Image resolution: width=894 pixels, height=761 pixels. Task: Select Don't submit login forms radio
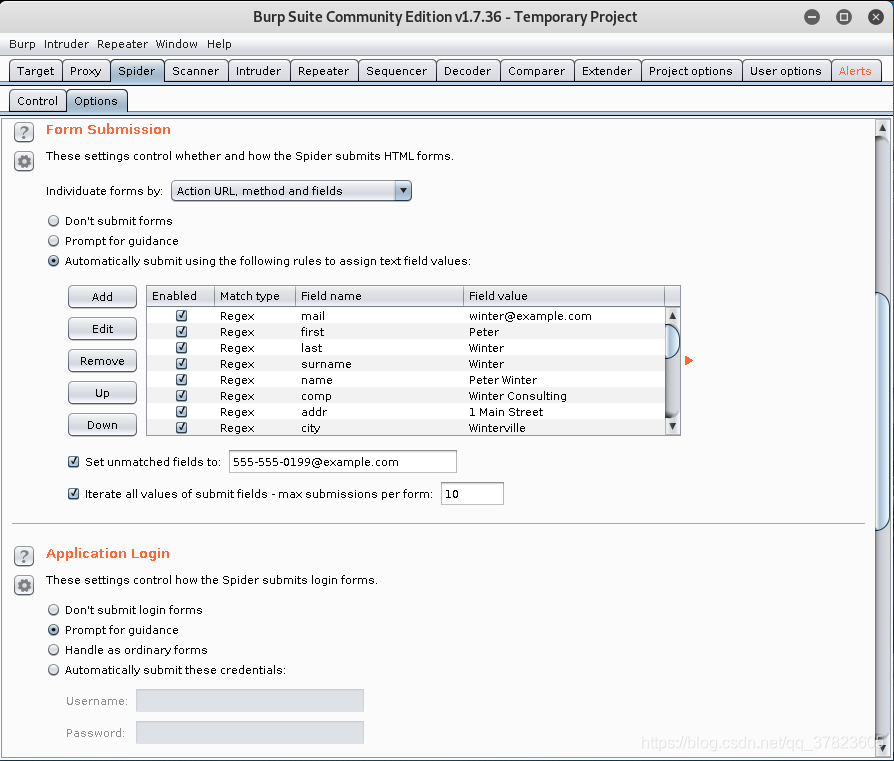pyautogui.click(x=54, y=610)
